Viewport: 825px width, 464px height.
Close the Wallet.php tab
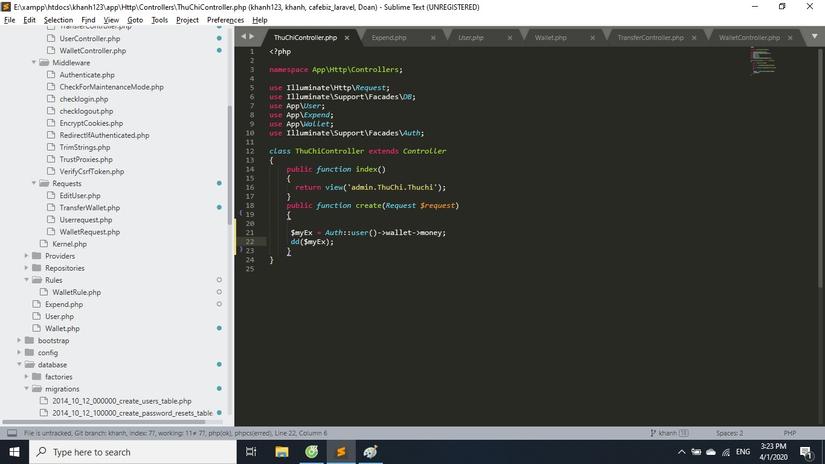(x=592, y=38)
